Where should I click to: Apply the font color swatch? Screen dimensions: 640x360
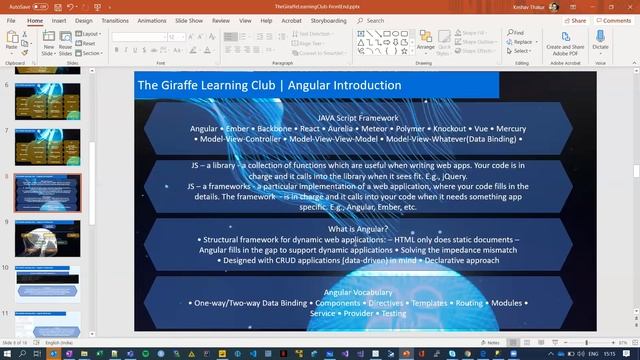click(x=207, y=50)
